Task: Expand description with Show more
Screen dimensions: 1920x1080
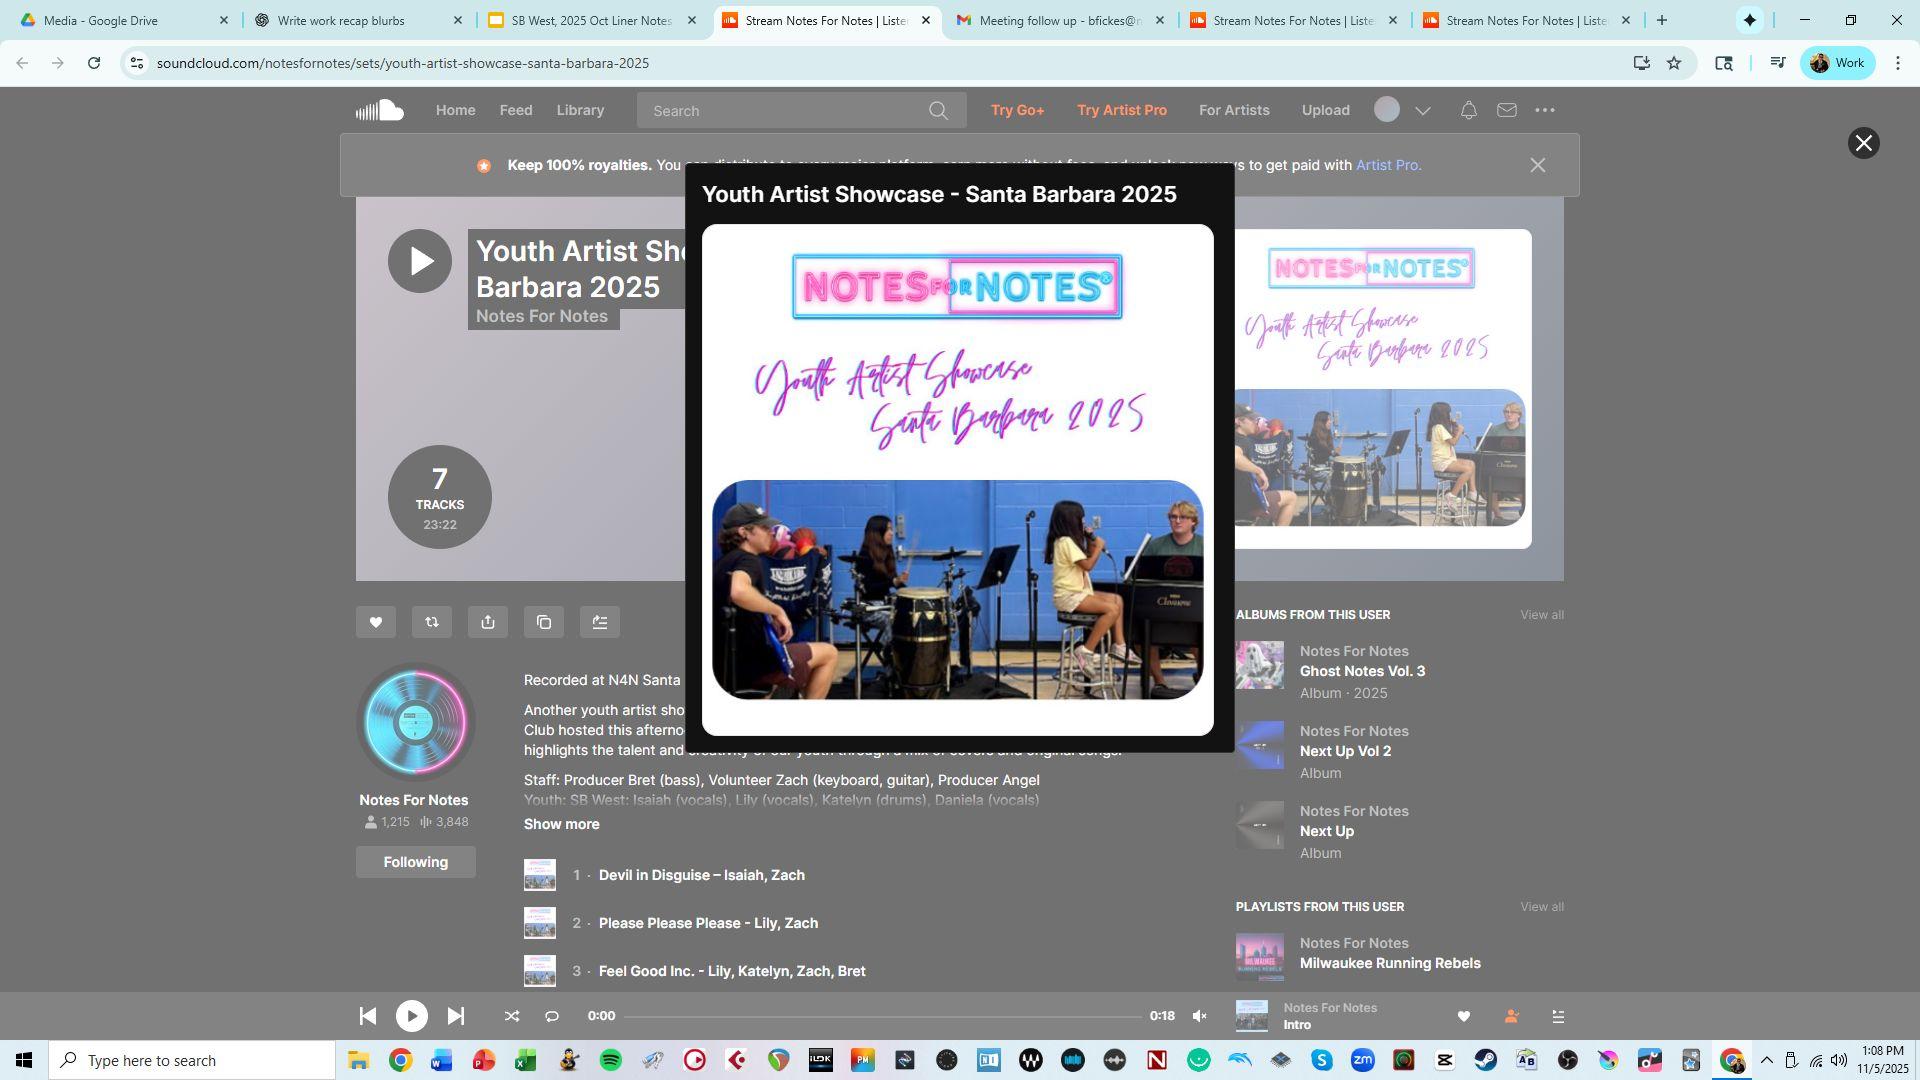Action: (x=562, y=824)
